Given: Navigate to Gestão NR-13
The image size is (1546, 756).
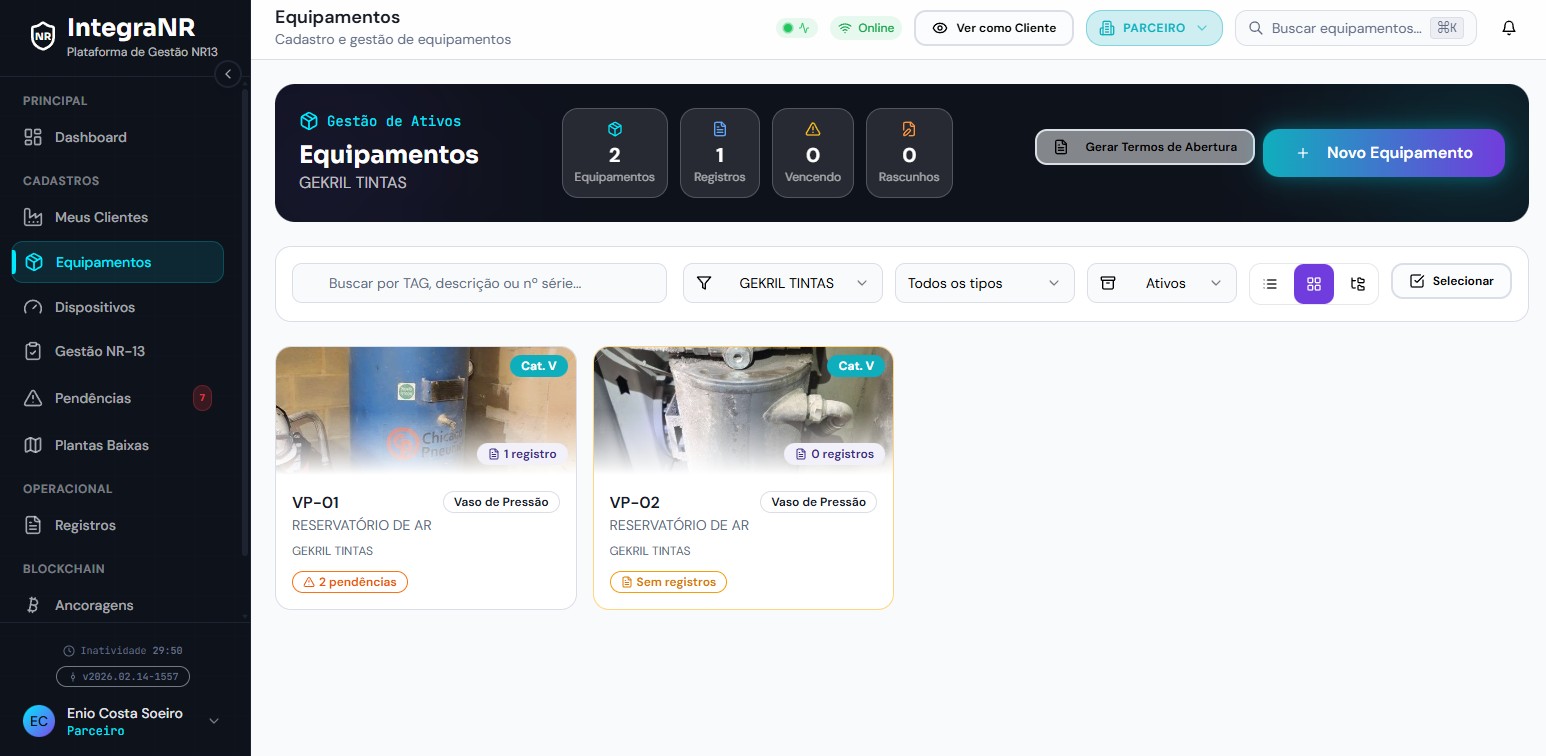Looking at the screenshot, I should (x=118, y=351).
